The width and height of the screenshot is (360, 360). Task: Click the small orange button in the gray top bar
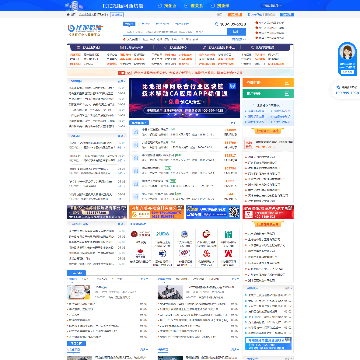coord(235,15)
